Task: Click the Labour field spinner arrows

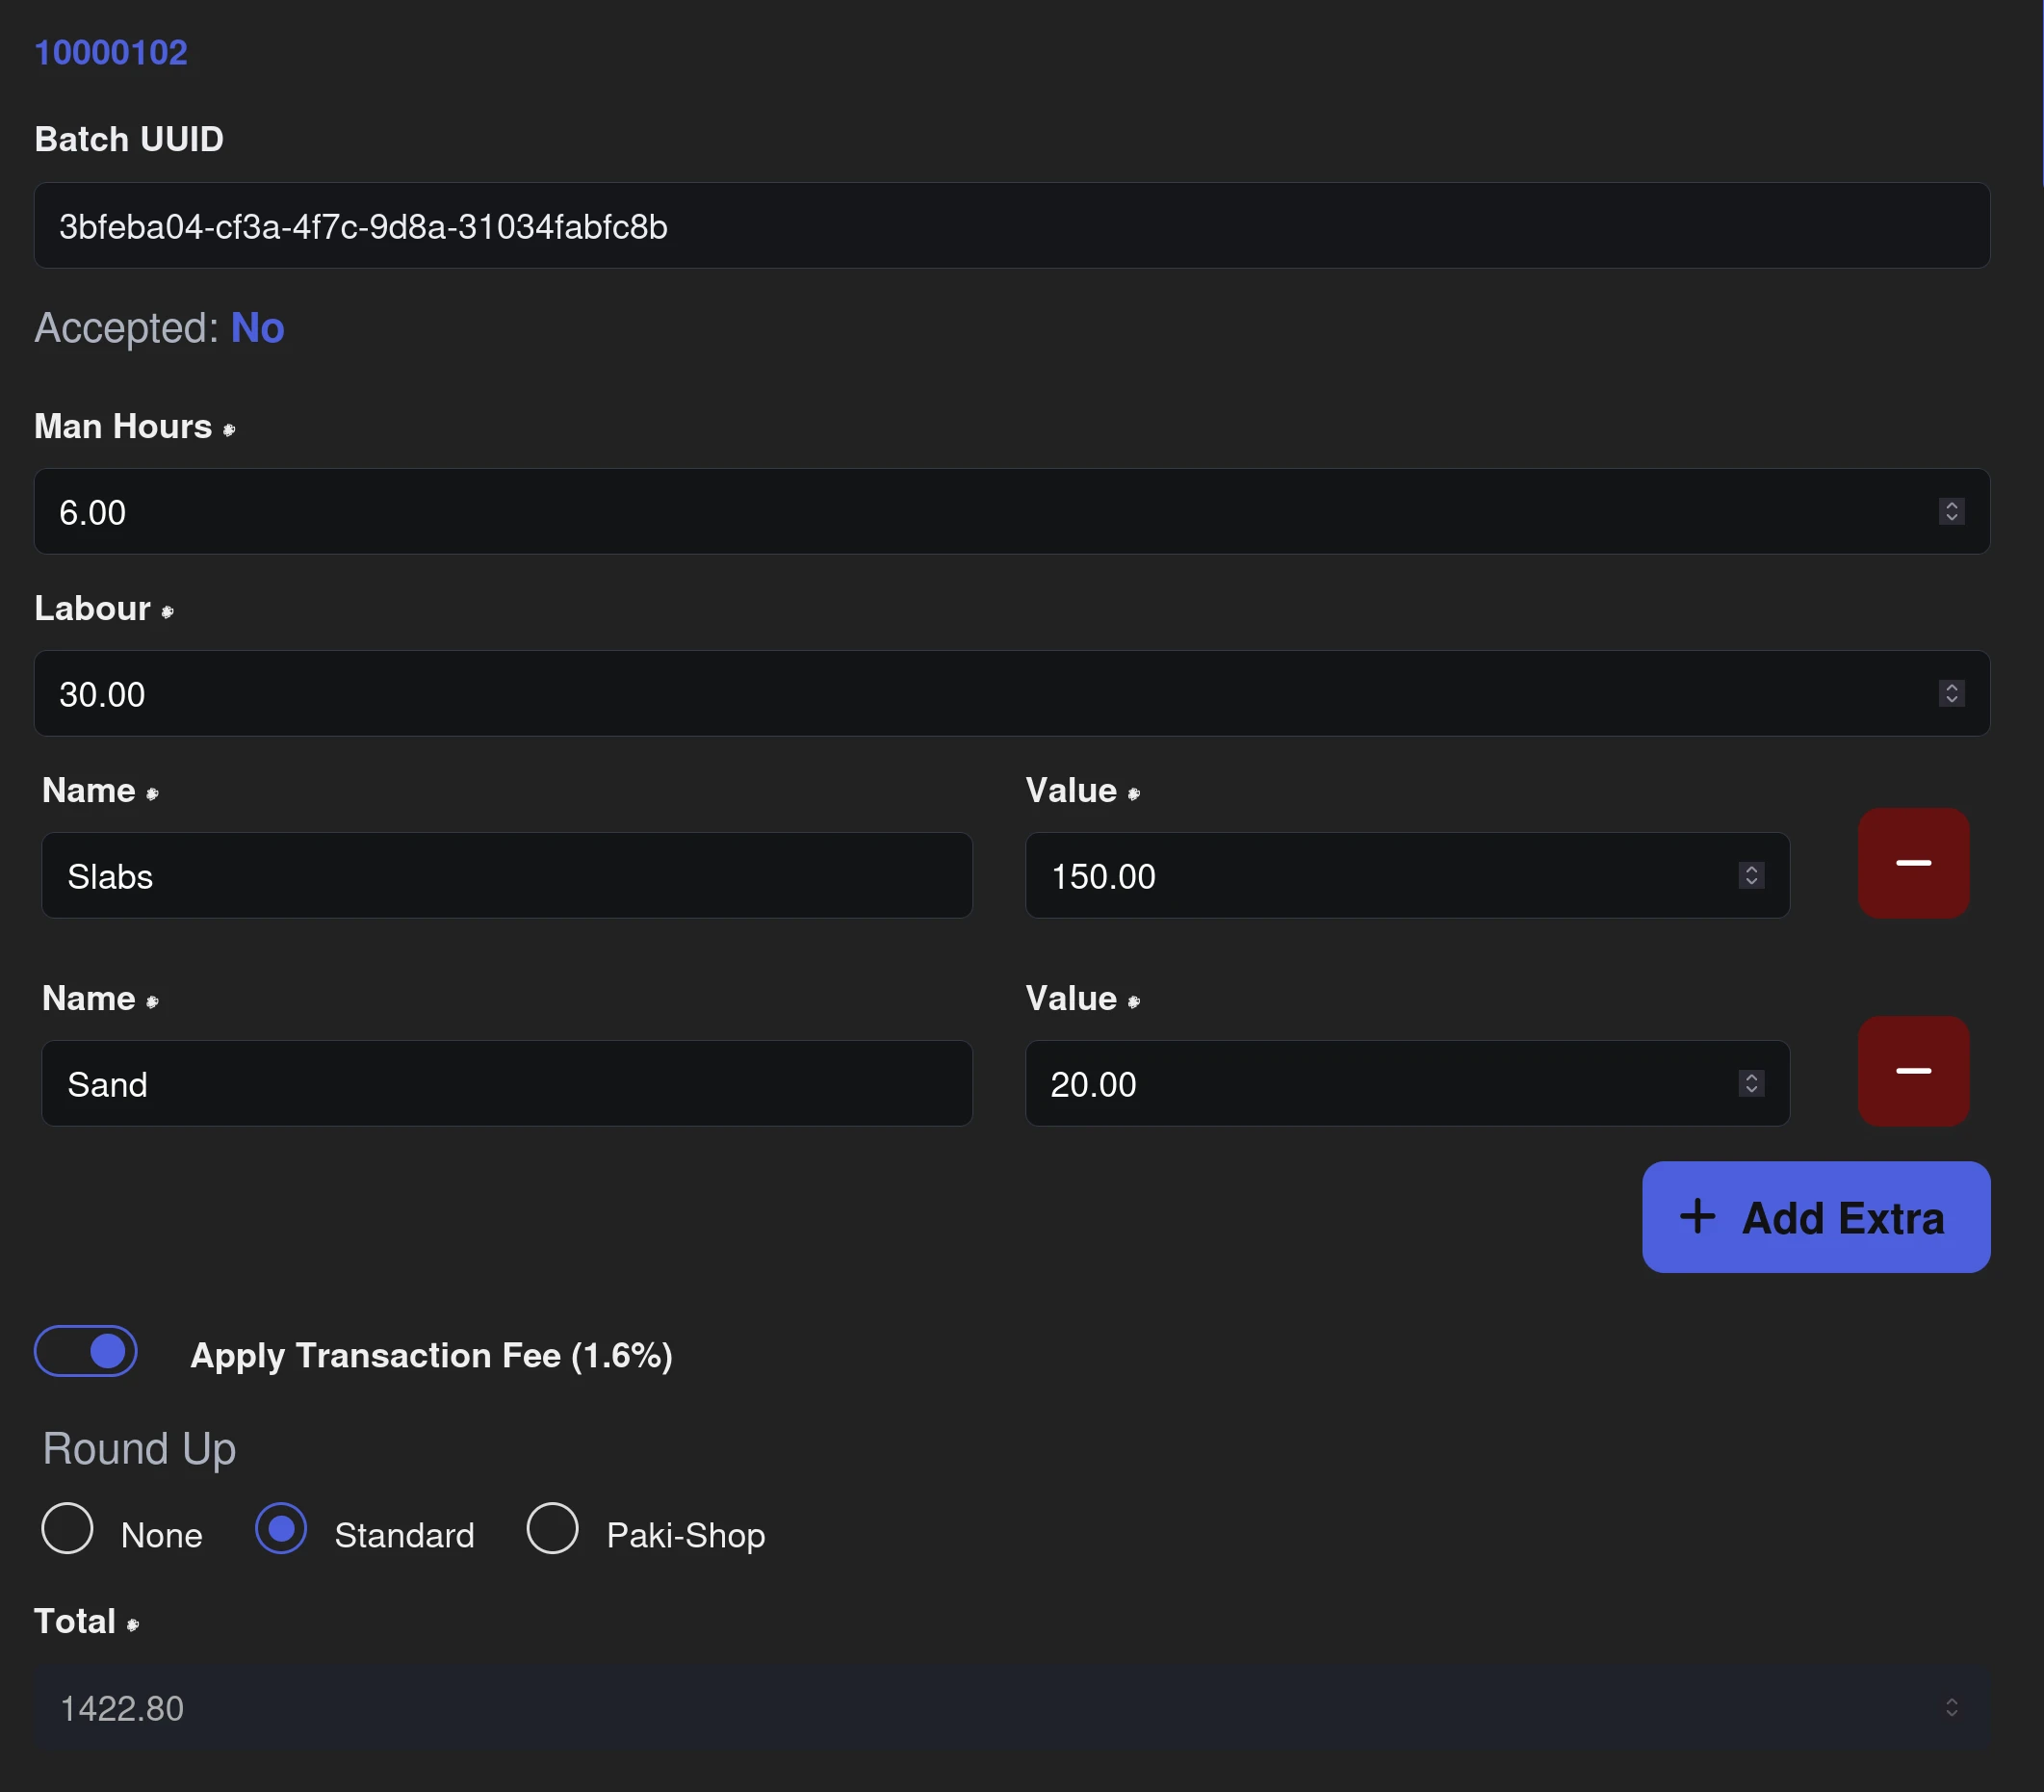Action: pos(1951,694)
